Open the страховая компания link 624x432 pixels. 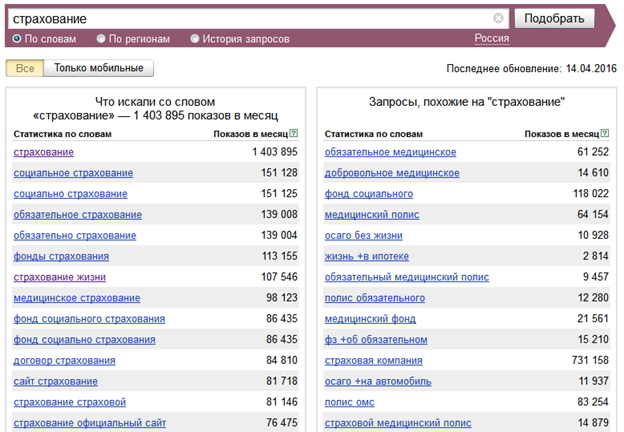coord(373,361)
